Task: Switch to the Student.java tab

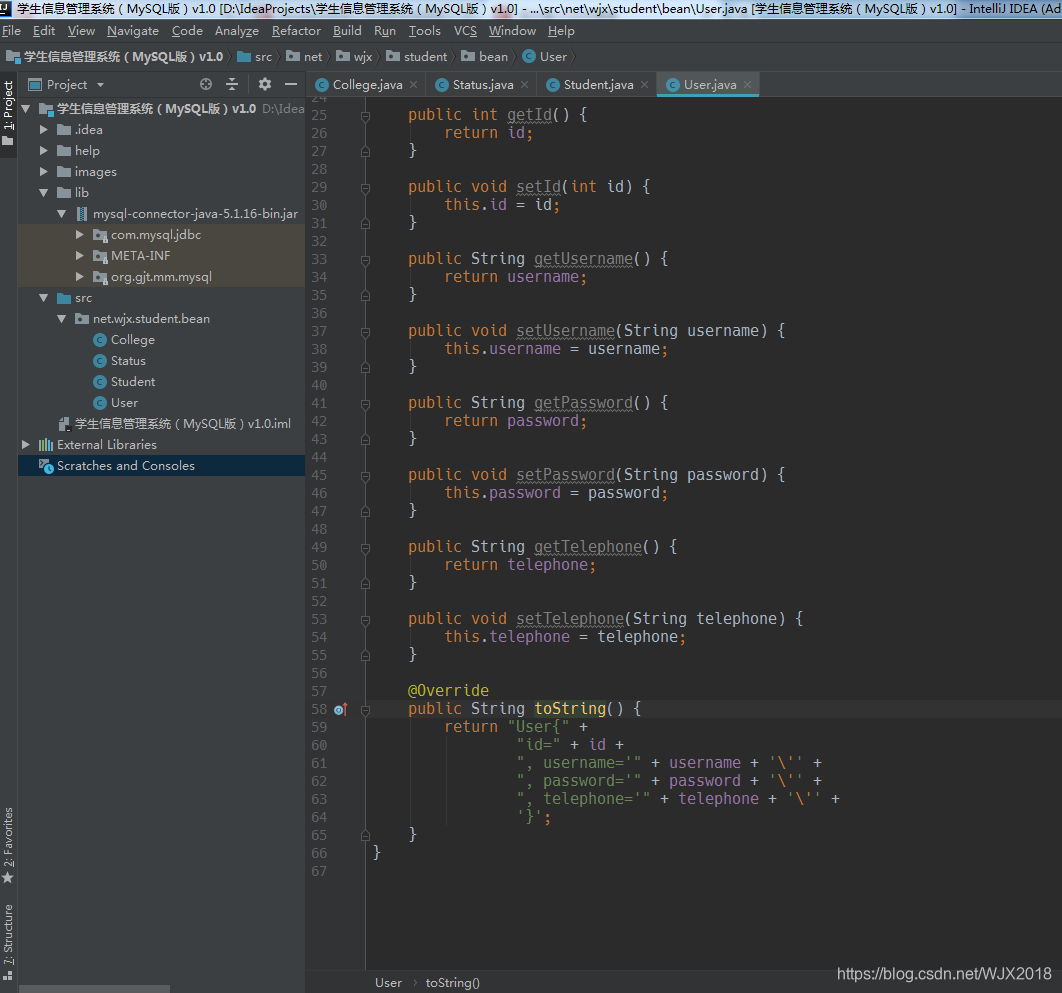Action: pyautogui.click(x=597, y=85)
